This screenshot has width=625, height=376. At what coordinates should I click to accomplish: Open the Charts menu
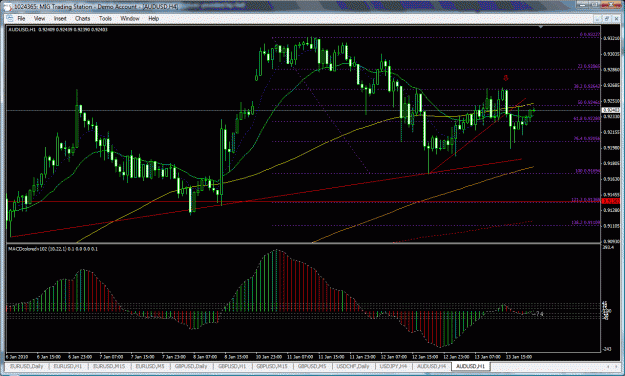83,18
